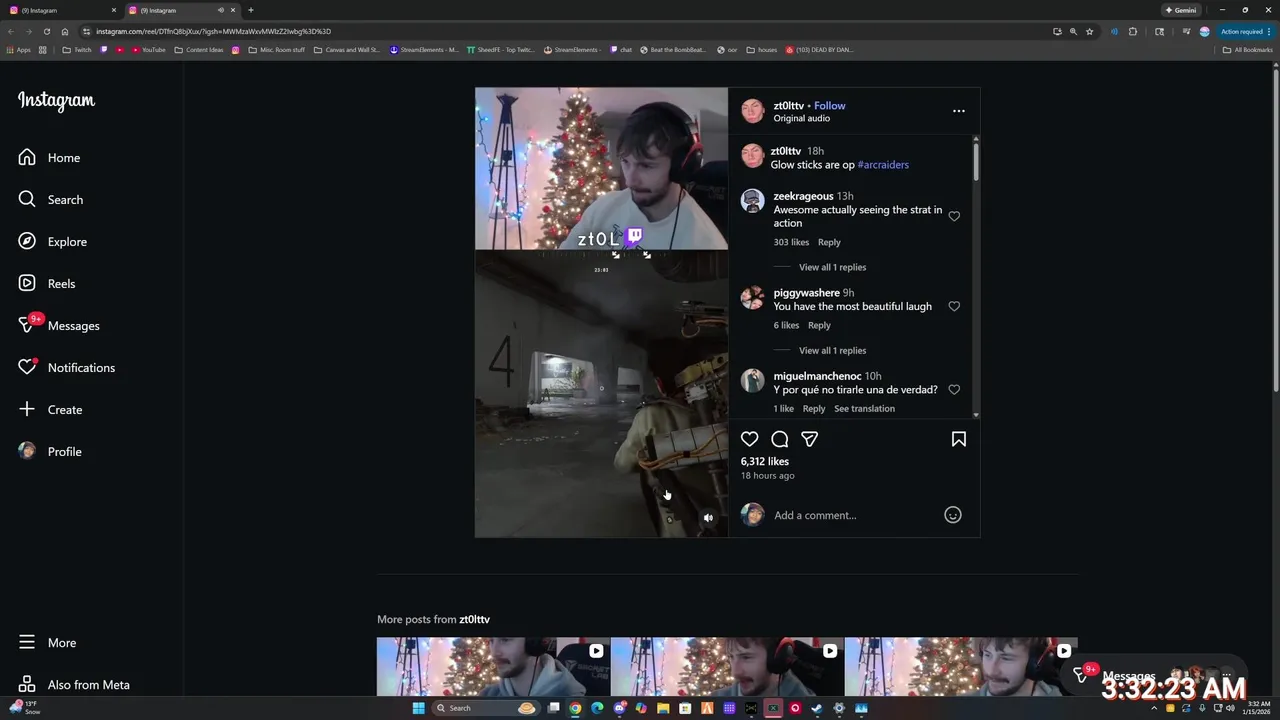
Task: Click the comment bubble icon
Action: [x=780, y=439]
